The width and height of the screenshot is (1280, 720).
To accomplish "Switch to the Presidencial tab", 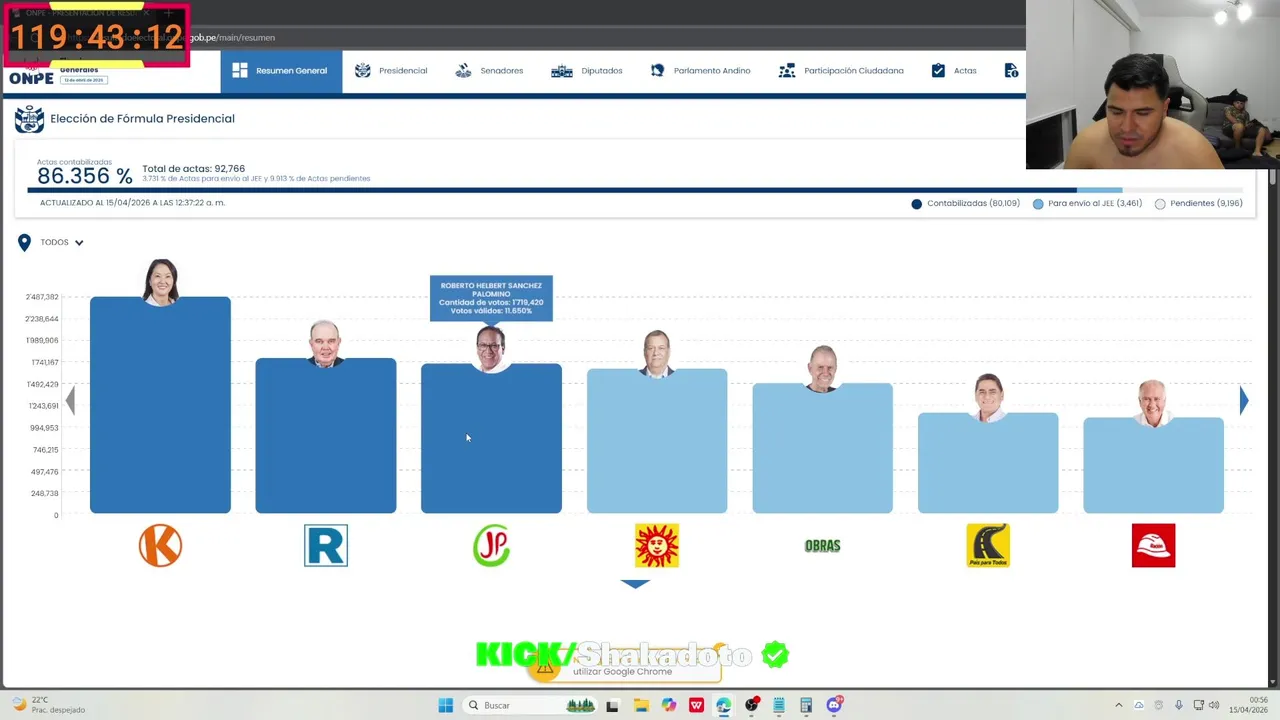I will (391, 71).
